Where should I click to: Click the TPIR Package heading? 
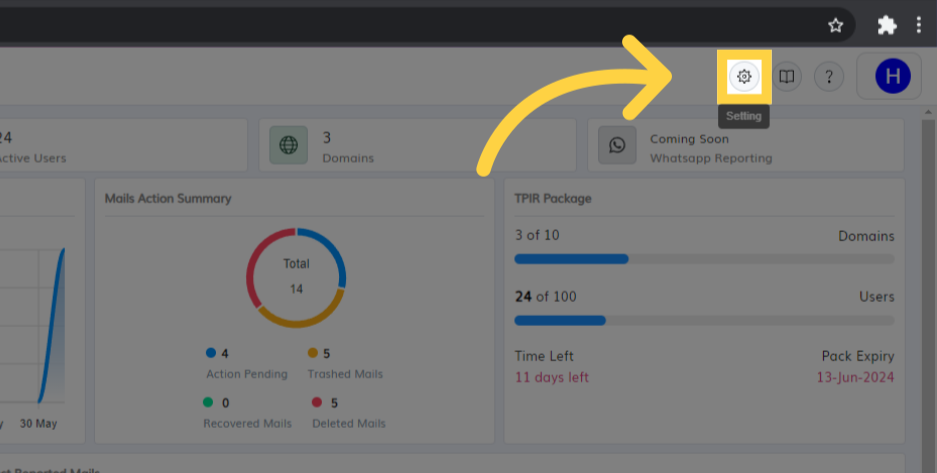click(553, 198)
